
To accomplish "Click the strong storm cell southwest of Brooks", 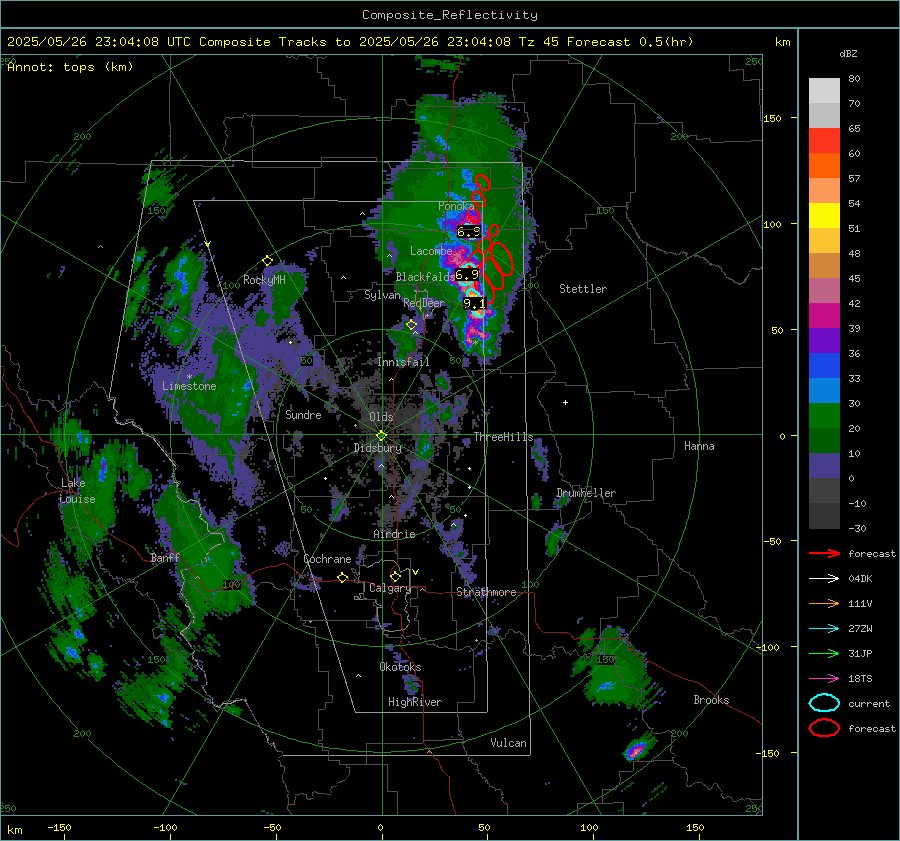I will [635, 750].
